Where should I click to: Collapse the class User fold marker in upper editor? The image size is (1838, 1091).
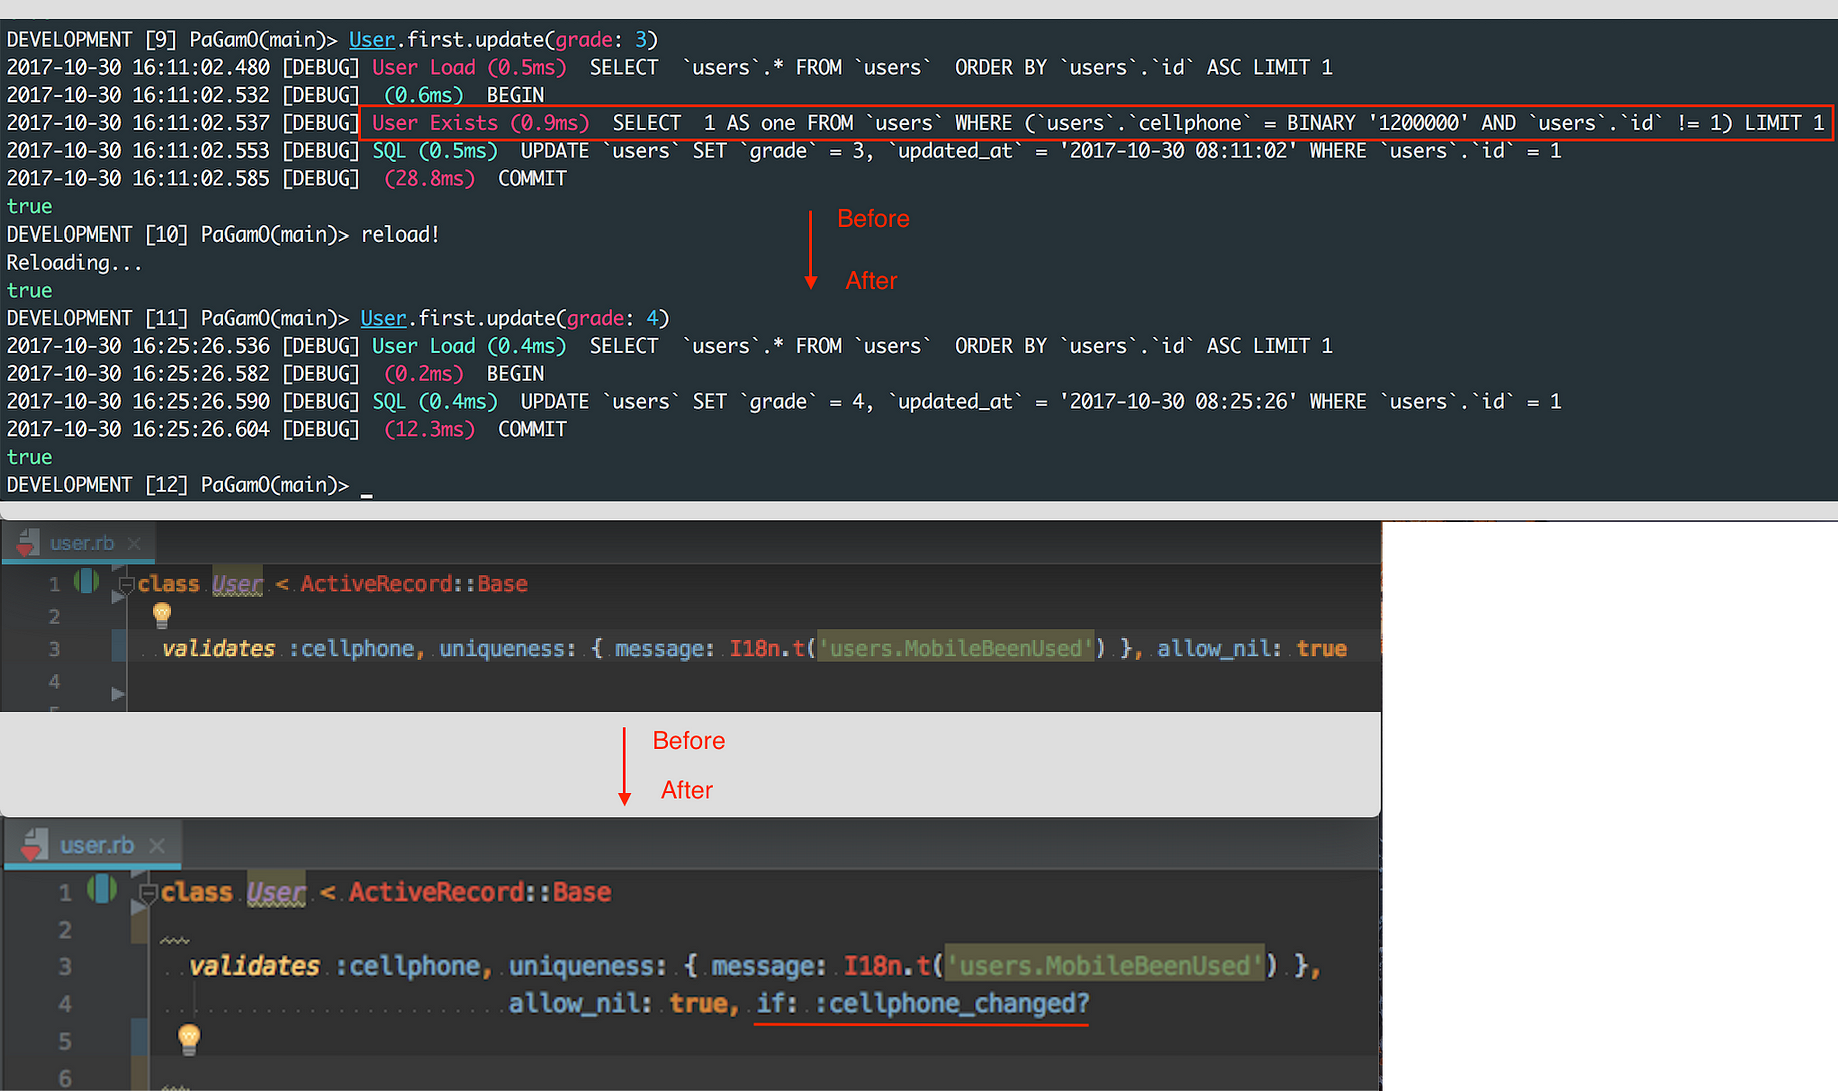126,584
